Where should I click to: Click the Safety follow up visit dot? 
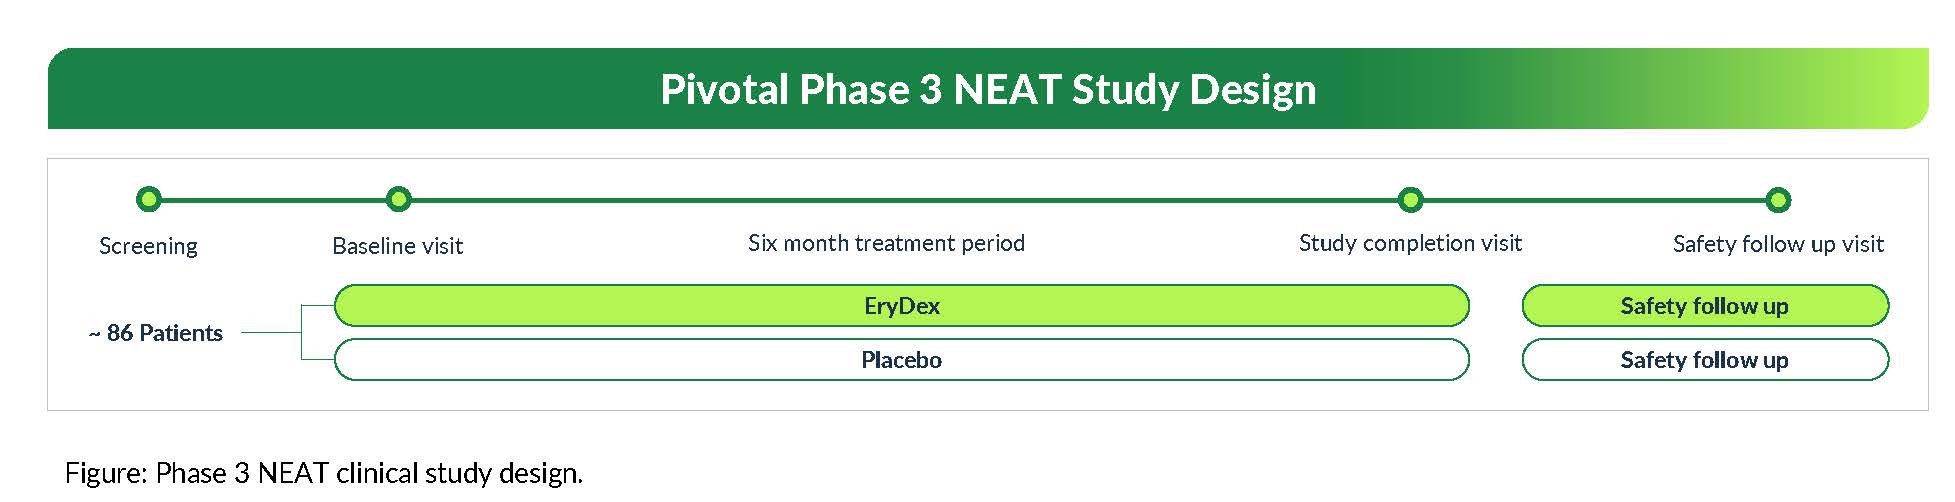[1777, 200]
